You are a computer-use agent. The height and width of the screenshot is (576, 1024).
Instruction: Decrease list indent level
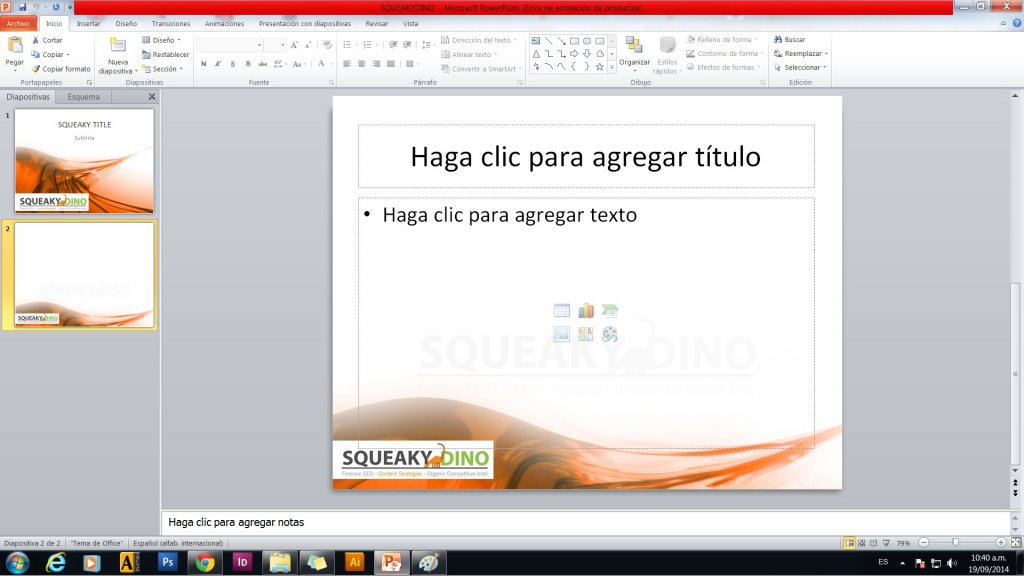(x=393, y=45)
